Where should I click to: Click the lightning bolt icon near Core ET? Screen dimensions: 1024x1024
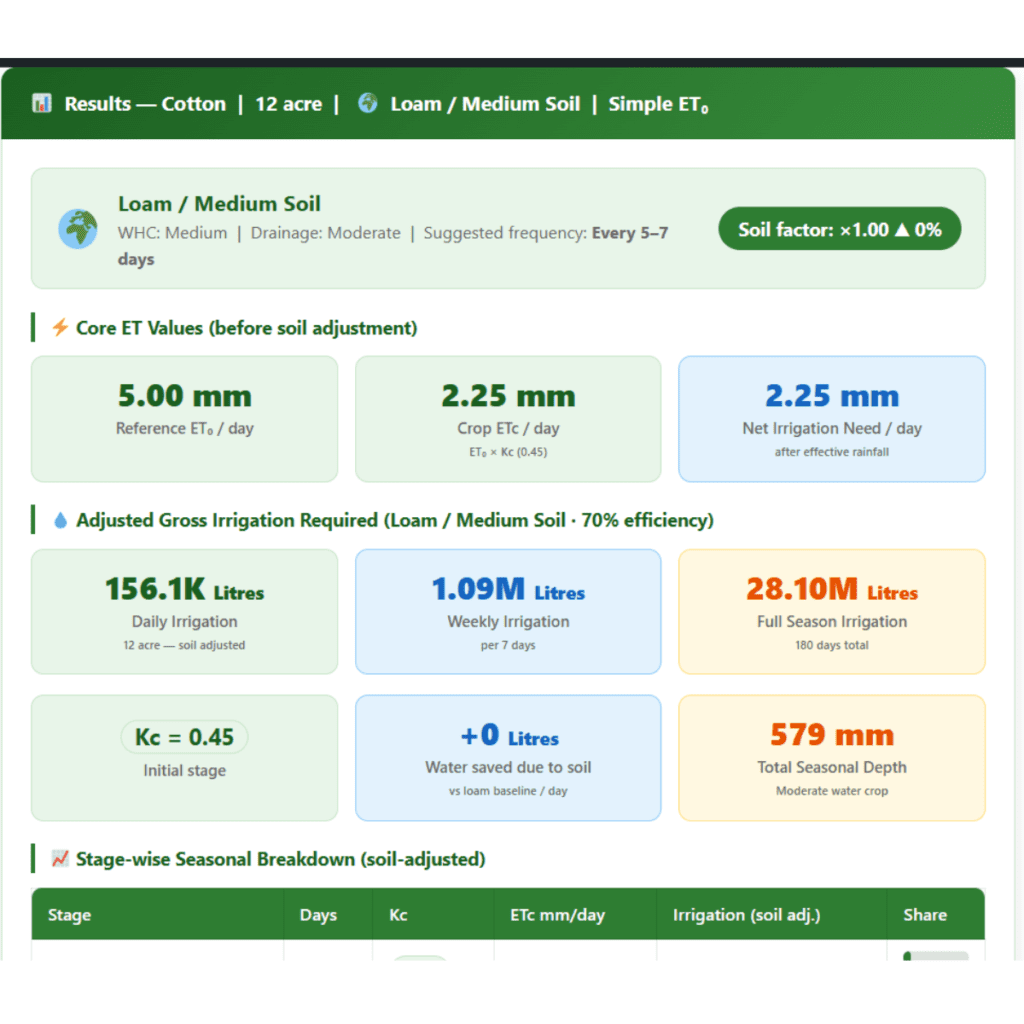(x=60, y=327)
